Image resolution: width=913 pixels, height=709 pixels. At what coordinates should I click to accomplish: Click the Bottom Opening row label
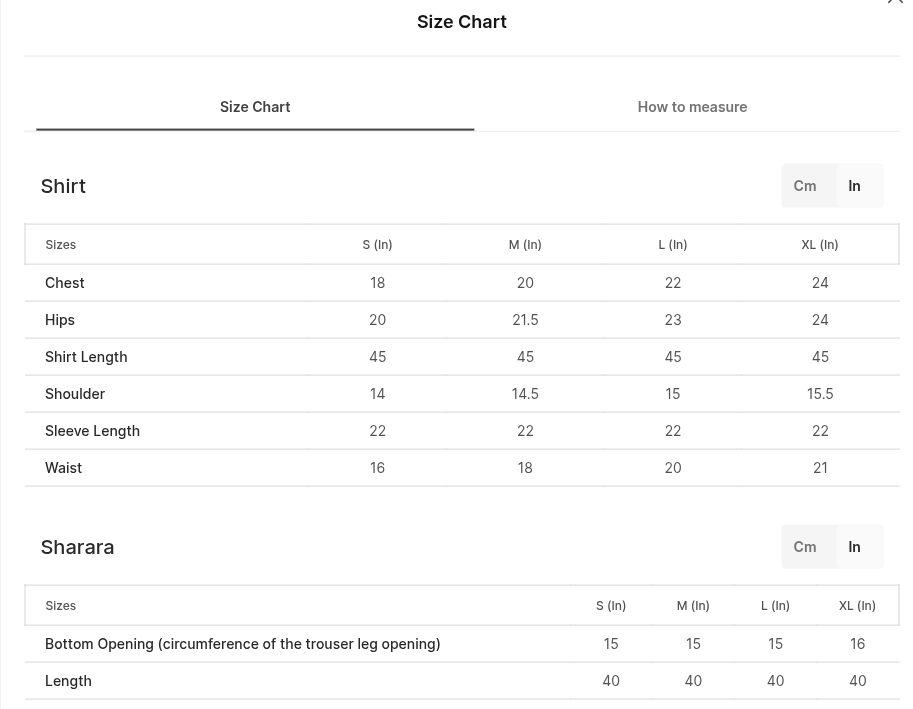(x=243, y=644)
